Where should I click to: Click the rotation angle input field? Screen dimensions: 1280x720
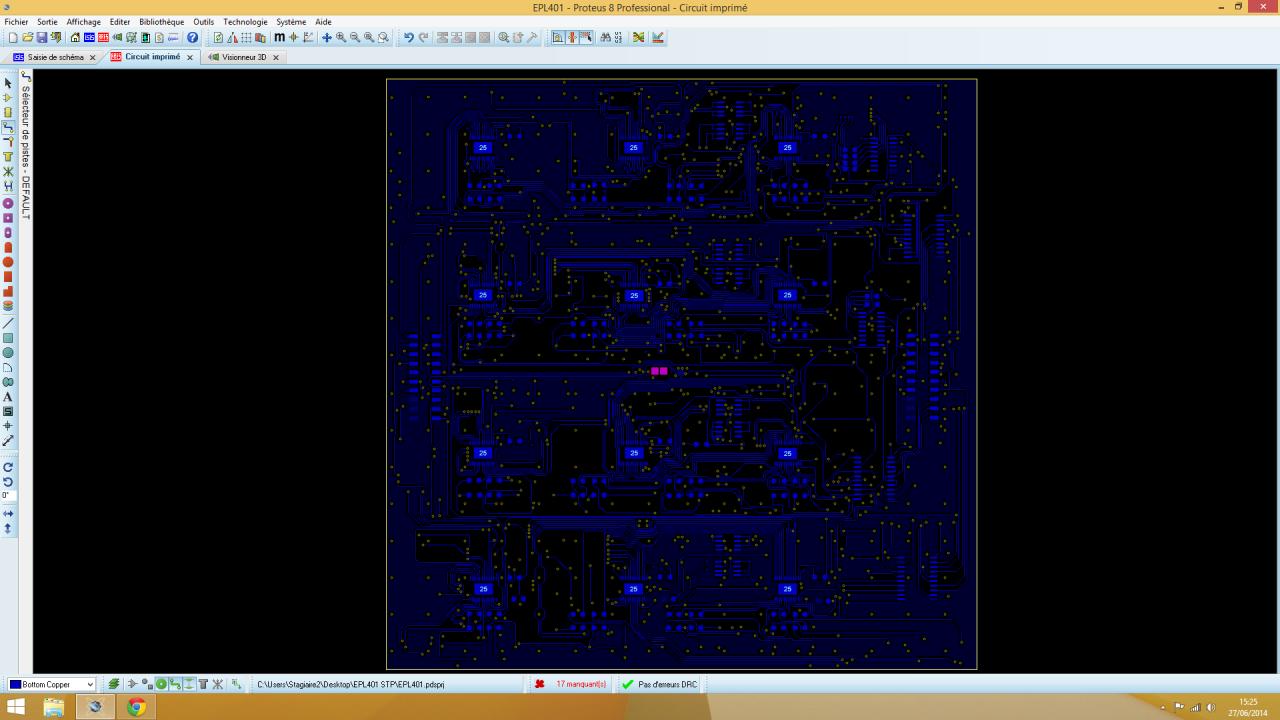(8, 495)
